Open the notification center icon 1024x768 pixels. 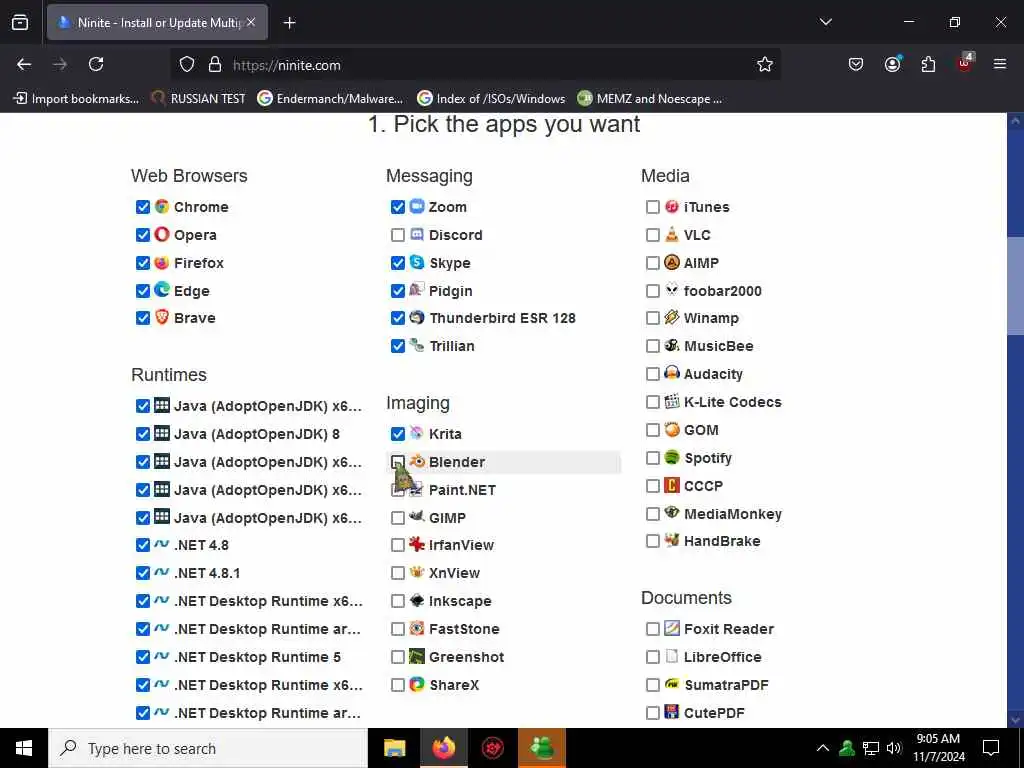(x=991, y=748)
